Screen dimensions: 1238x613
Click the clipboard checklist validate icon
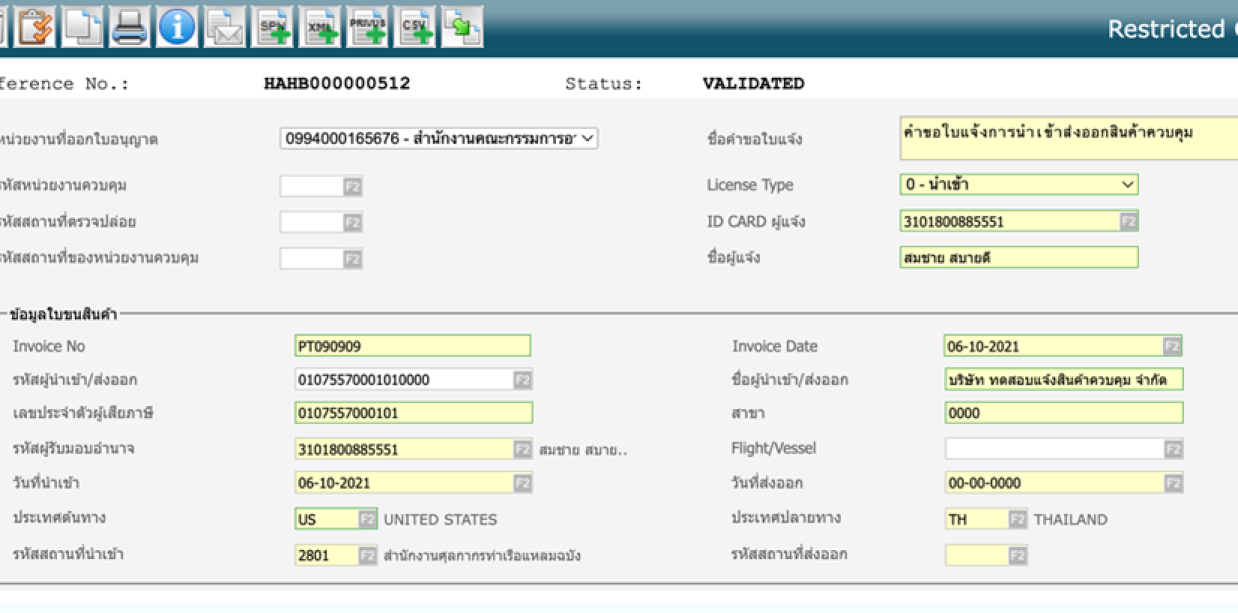coord(35,27)
